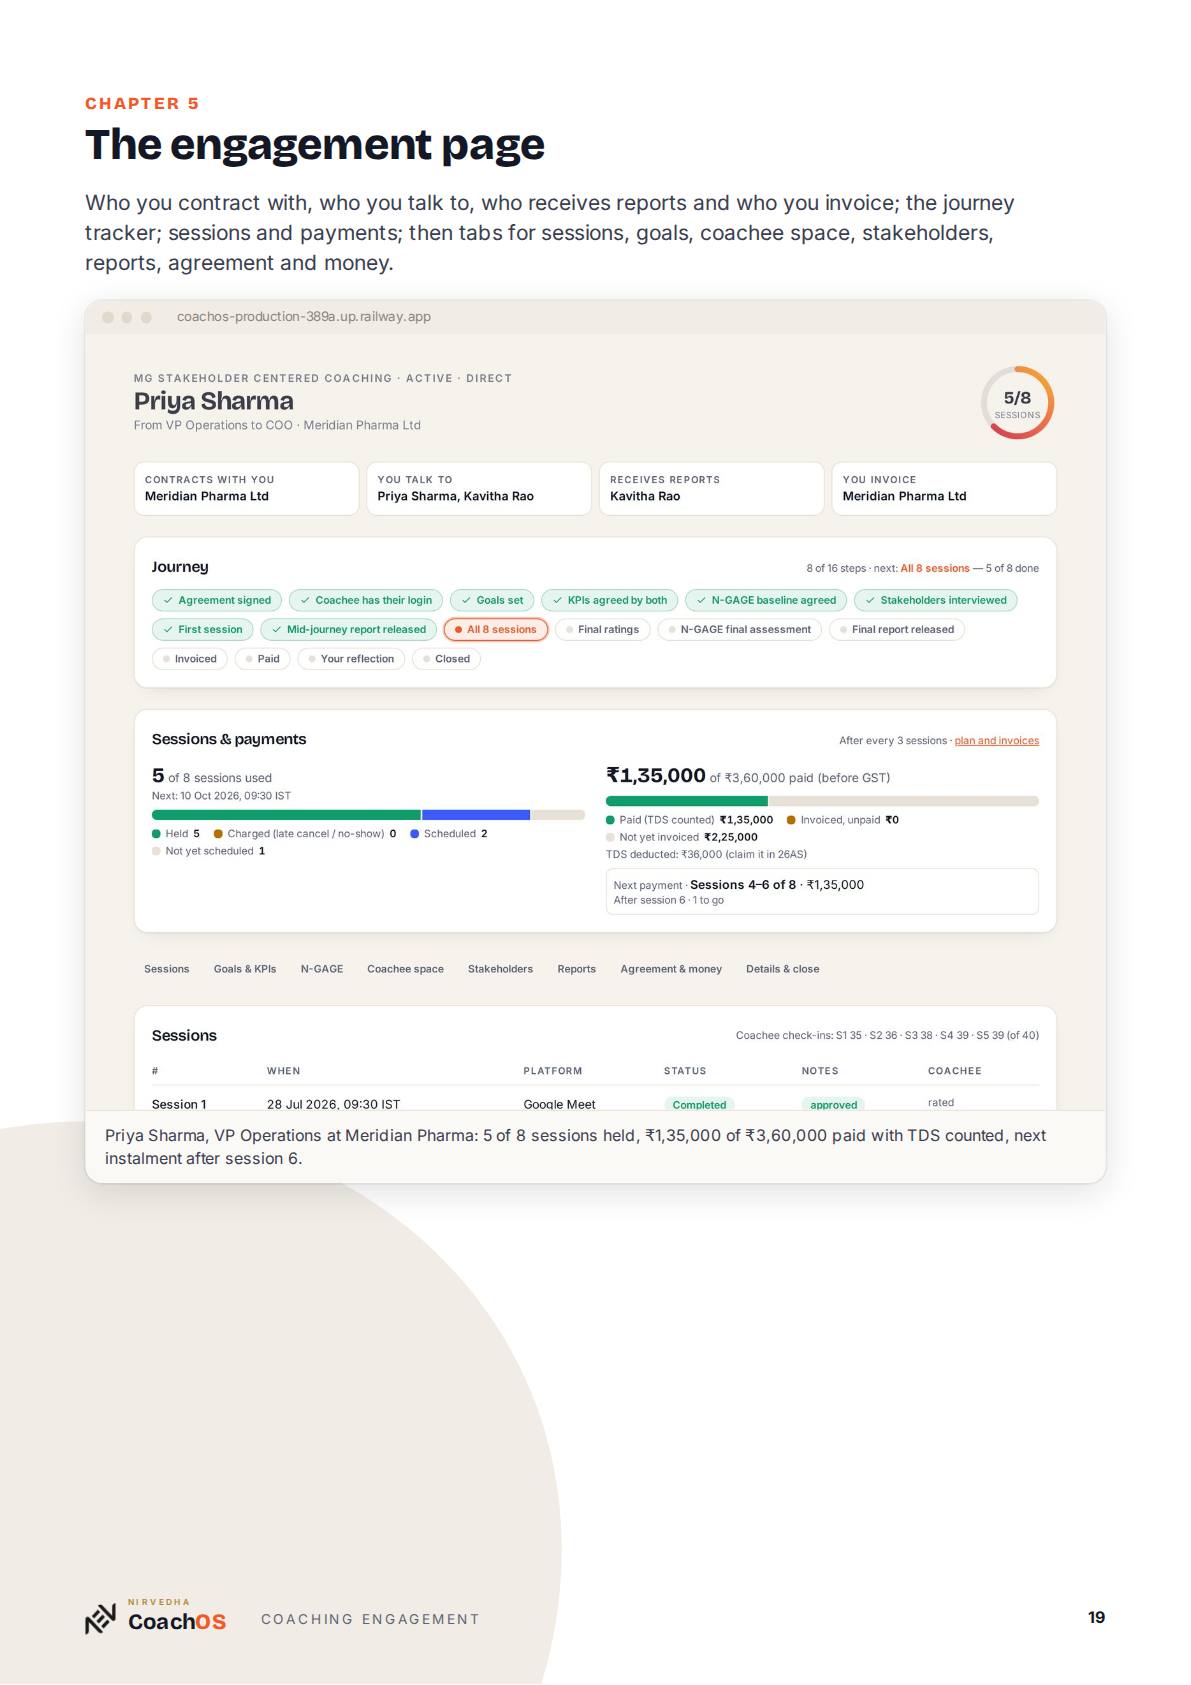Select the 'KPIs agreed by both' chip
1191x1685 pixels.
click(610, 600)
